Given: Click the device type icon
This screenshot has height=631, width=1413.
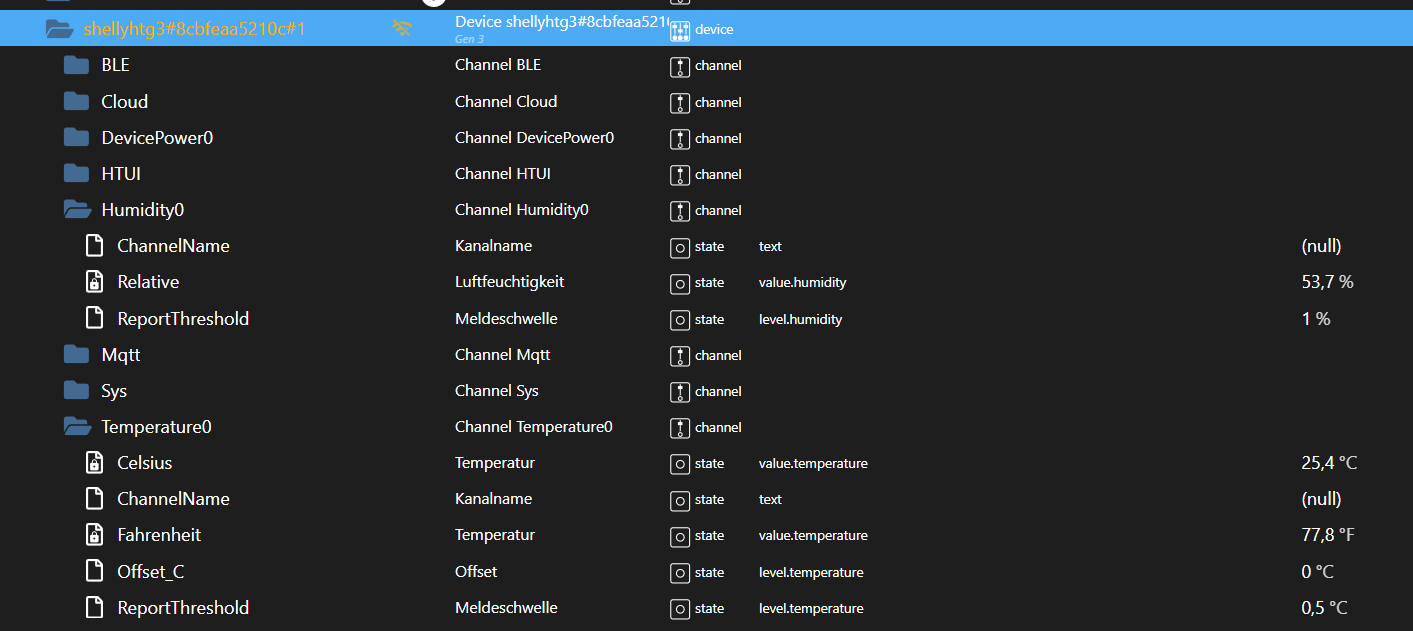Looking at the screenshot, I should (680, 30).
